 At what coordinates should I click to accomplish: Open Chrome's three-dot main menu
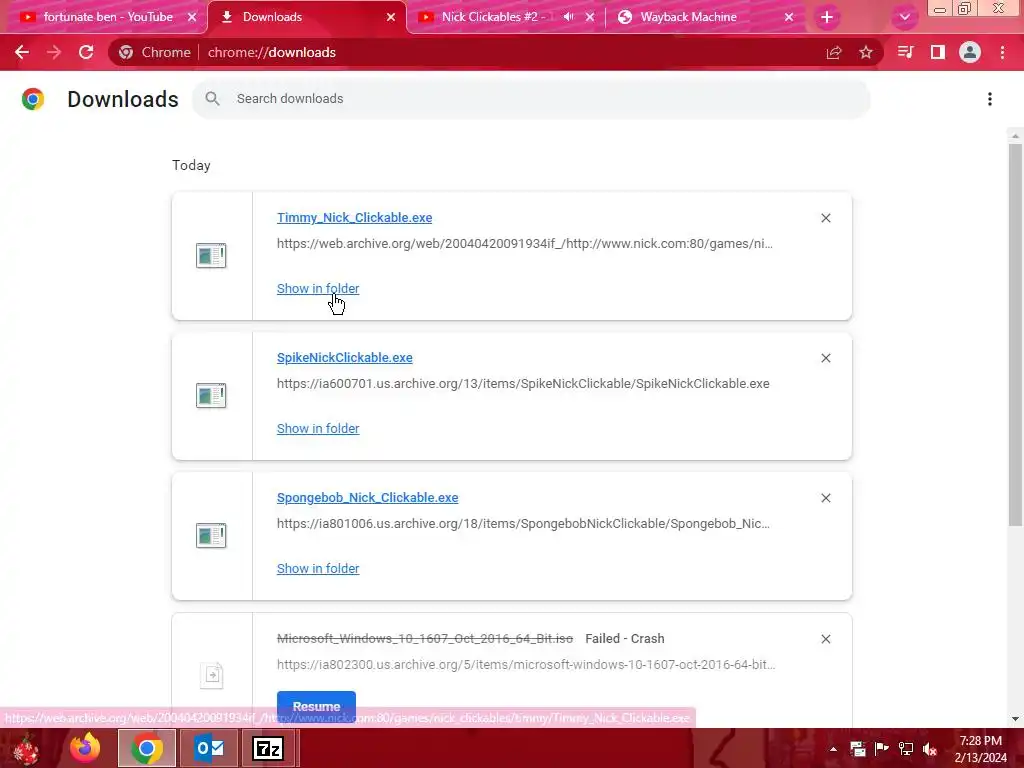[1002, 52]
